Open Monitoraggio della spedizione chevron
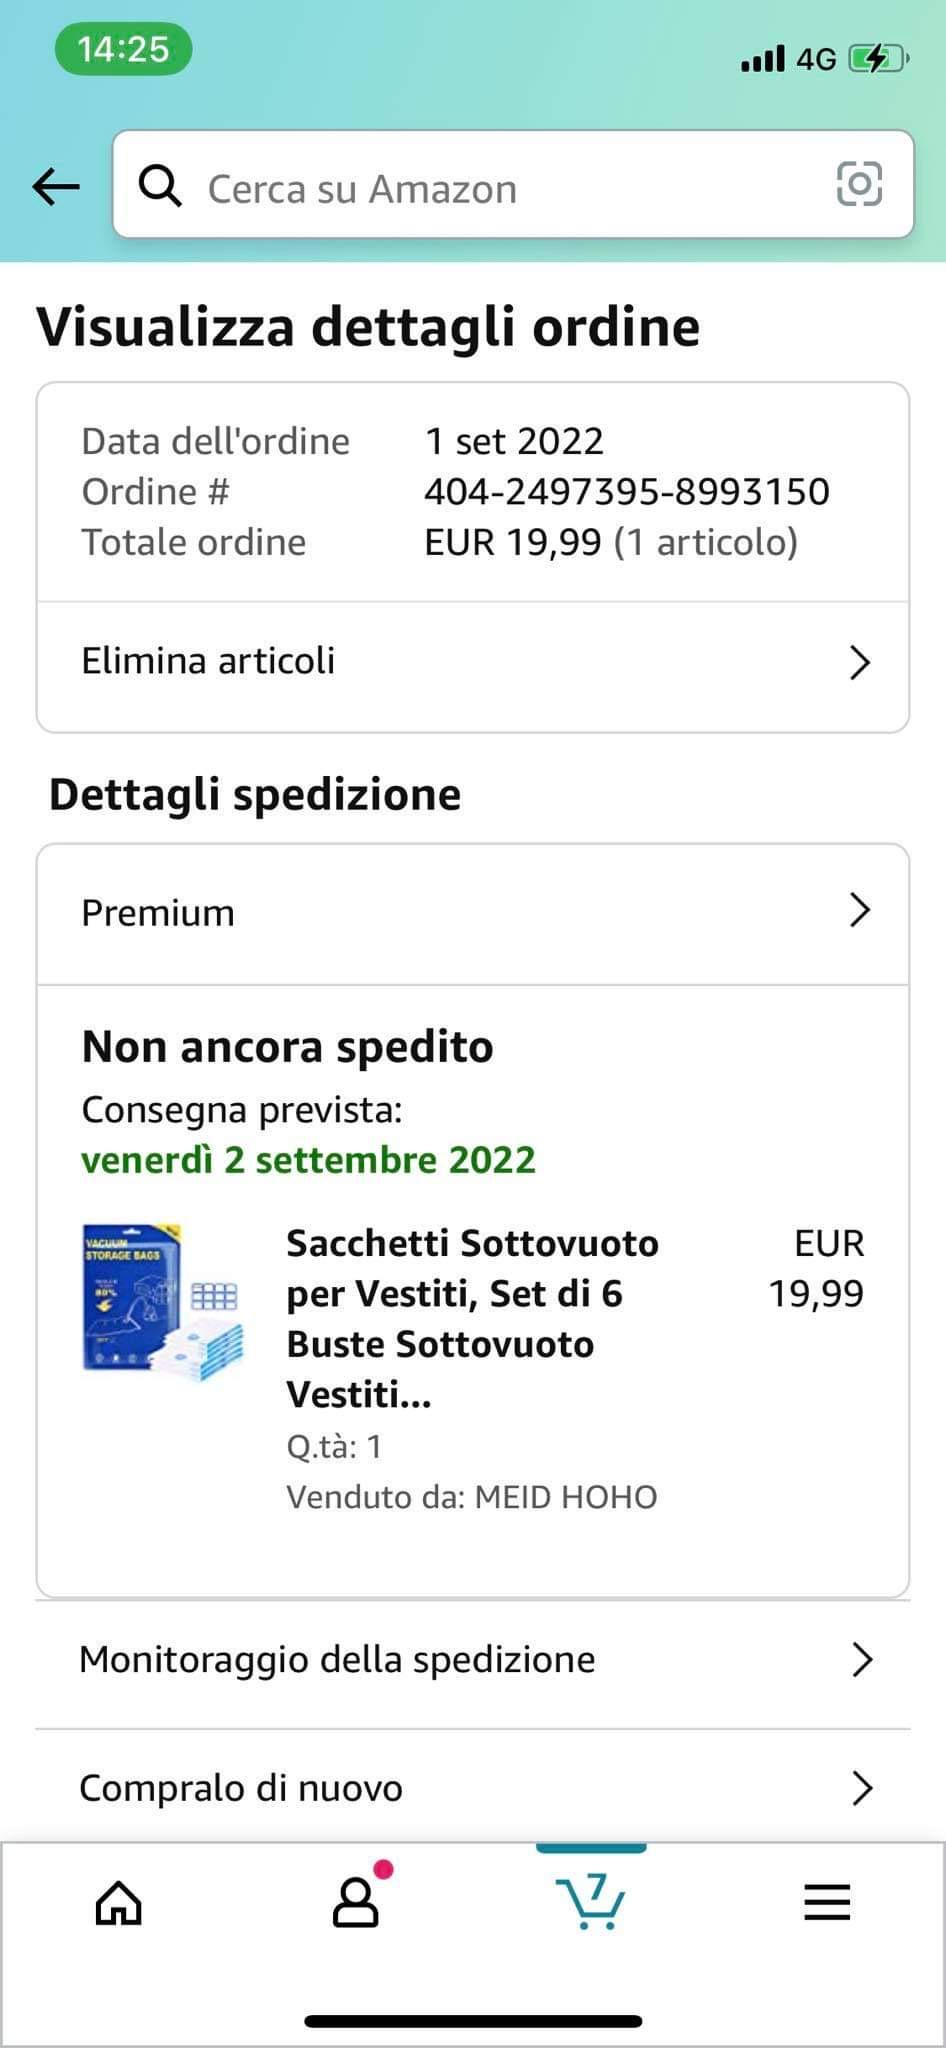This screenshot has height=2048, width=946. (861, 1660)
